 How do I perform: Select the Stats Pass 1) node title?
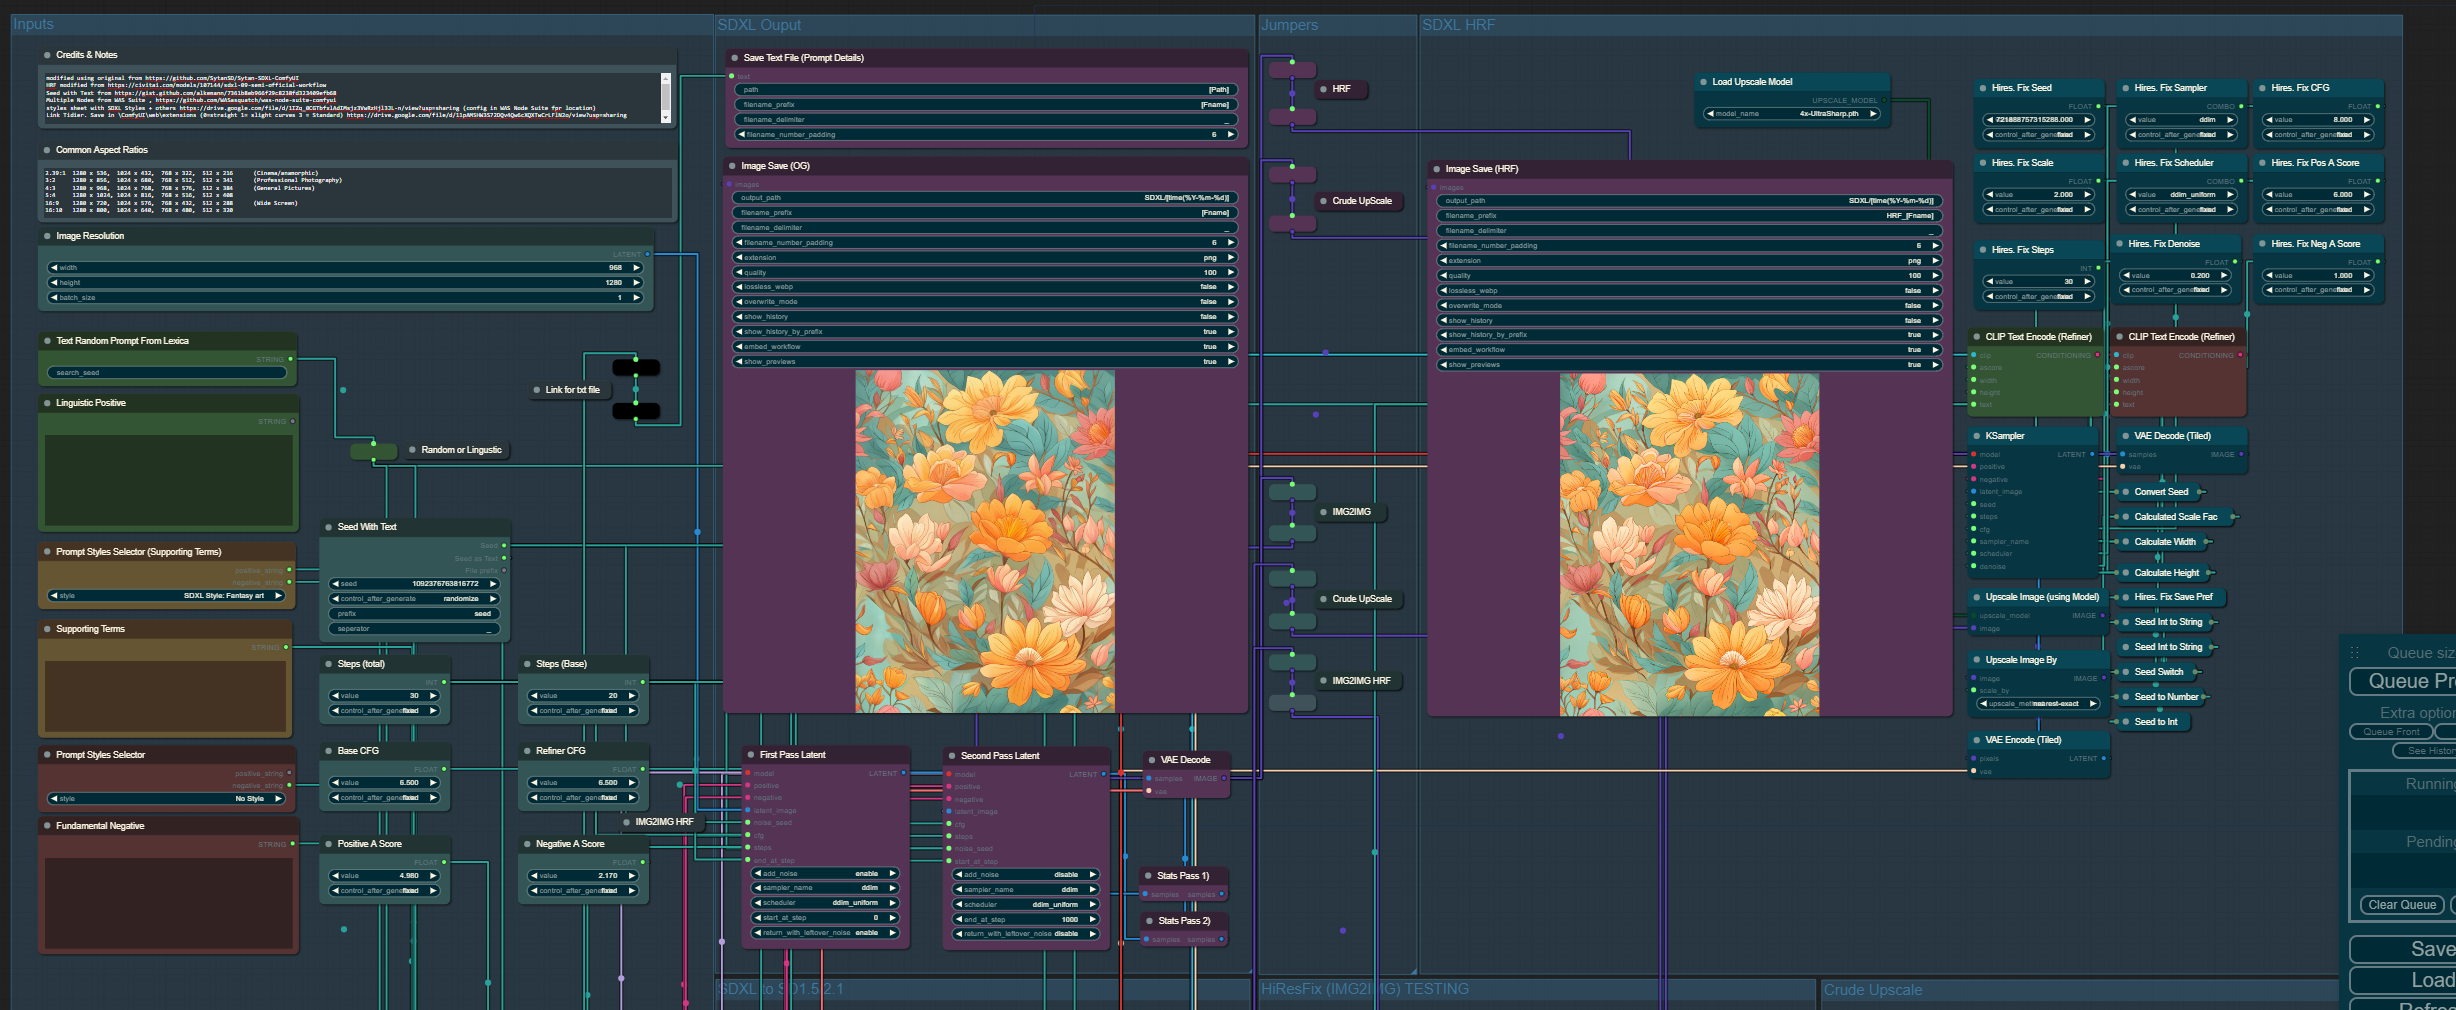[1182, 876]
